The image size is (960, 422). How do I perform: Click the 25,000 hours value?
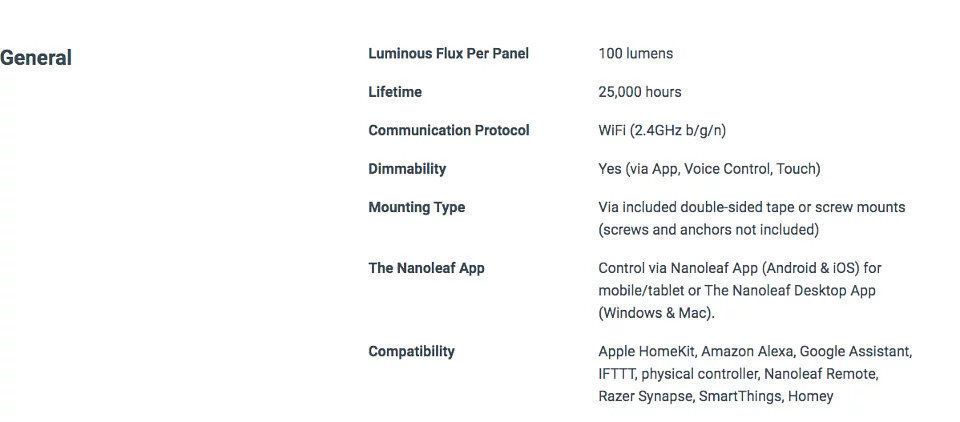(639, 92)
